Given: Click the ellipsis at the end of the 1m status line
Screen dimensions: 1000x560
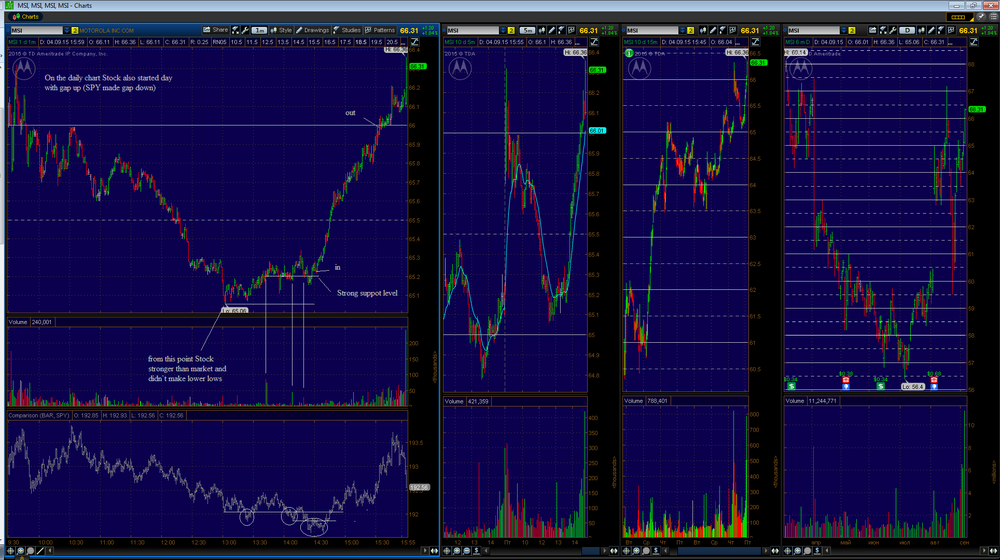Looking at the screenshot, I should pyautogui.click(x=403, y=42).
